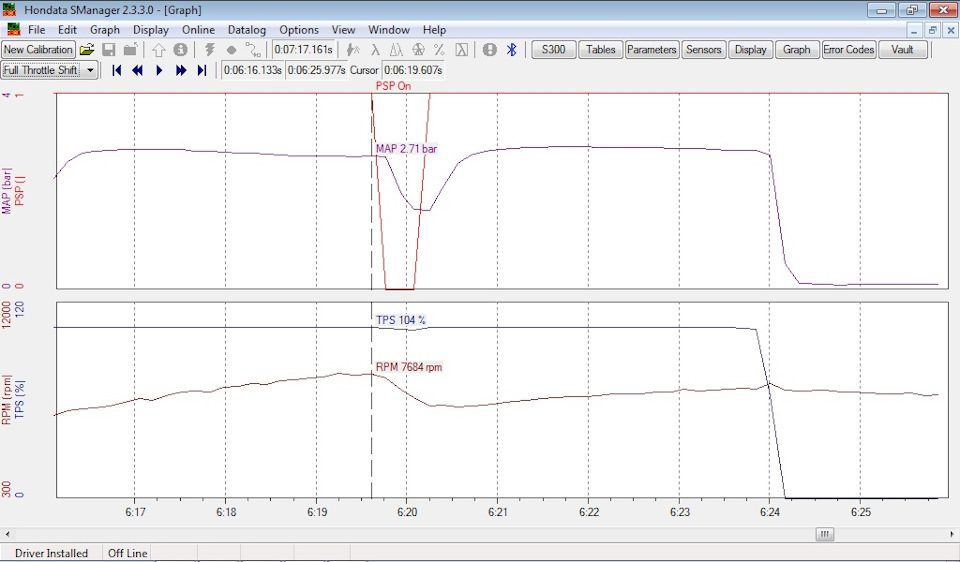This screenshot has height=562, width=960.
Task: Click the grey exclamation circle icon
Action: [490, 50]
